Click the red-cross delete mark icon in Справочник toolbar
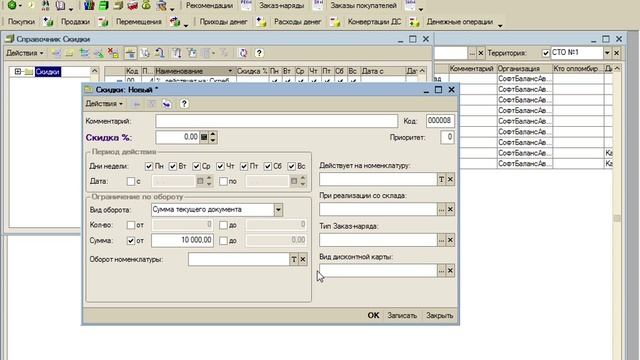Screen dimensions: 640x360 (x=113, y=53)
